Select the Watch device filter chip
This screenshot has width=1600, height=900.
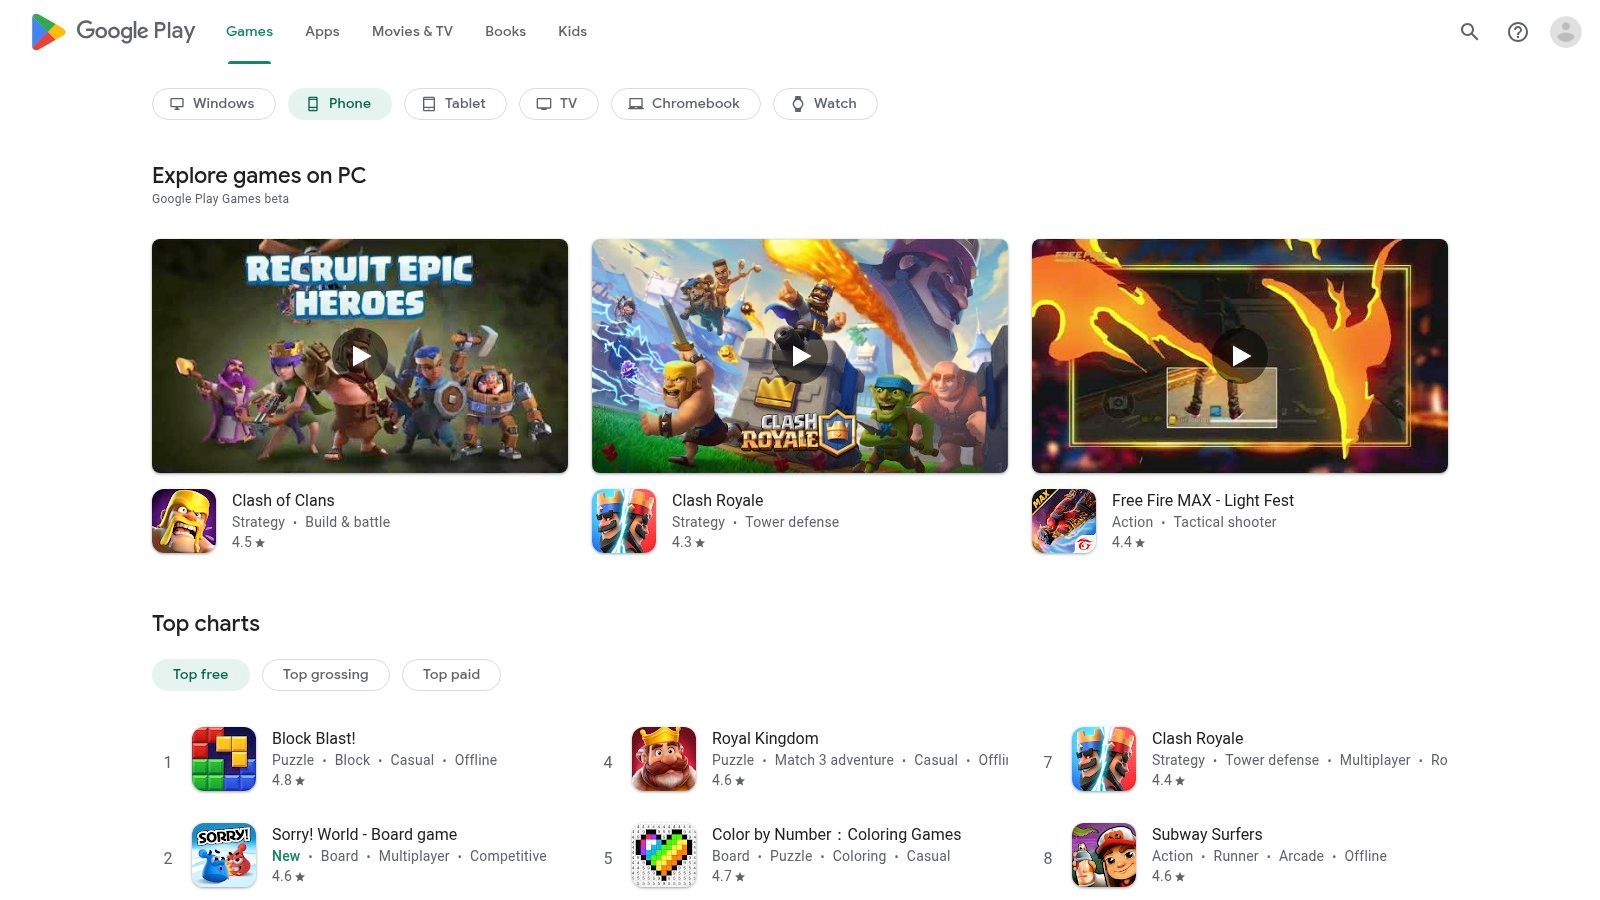(824, 104)
